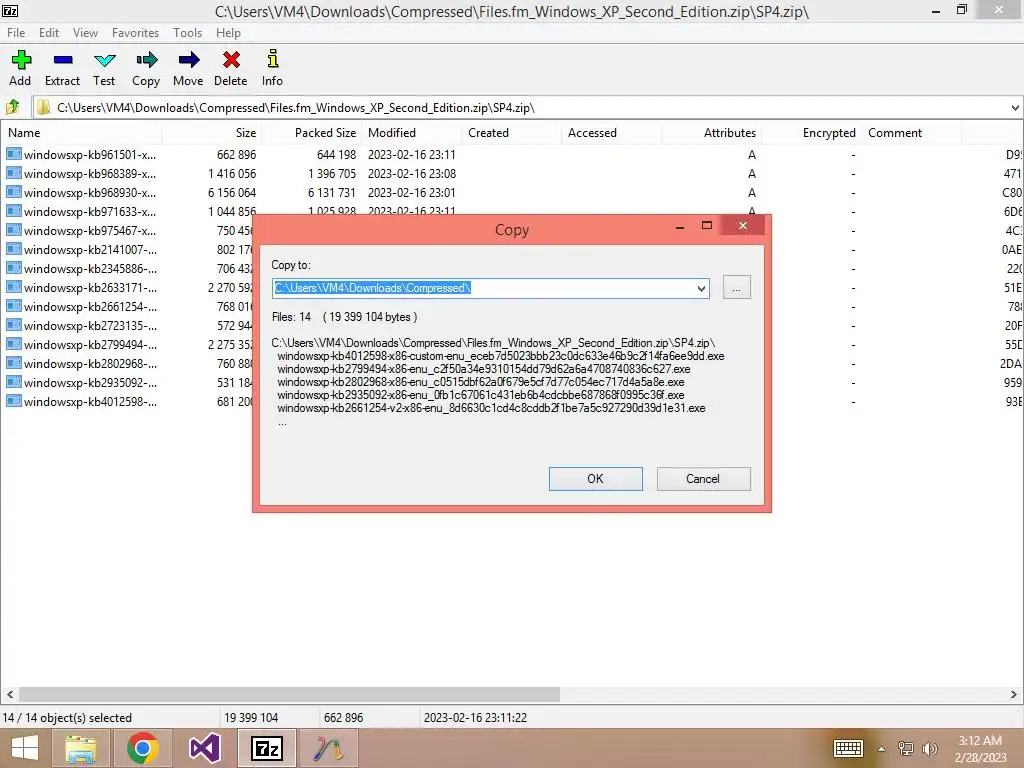This screenshot has width=1024, height=768.
Task: Open the Help menu
Action: click(228, 33)
